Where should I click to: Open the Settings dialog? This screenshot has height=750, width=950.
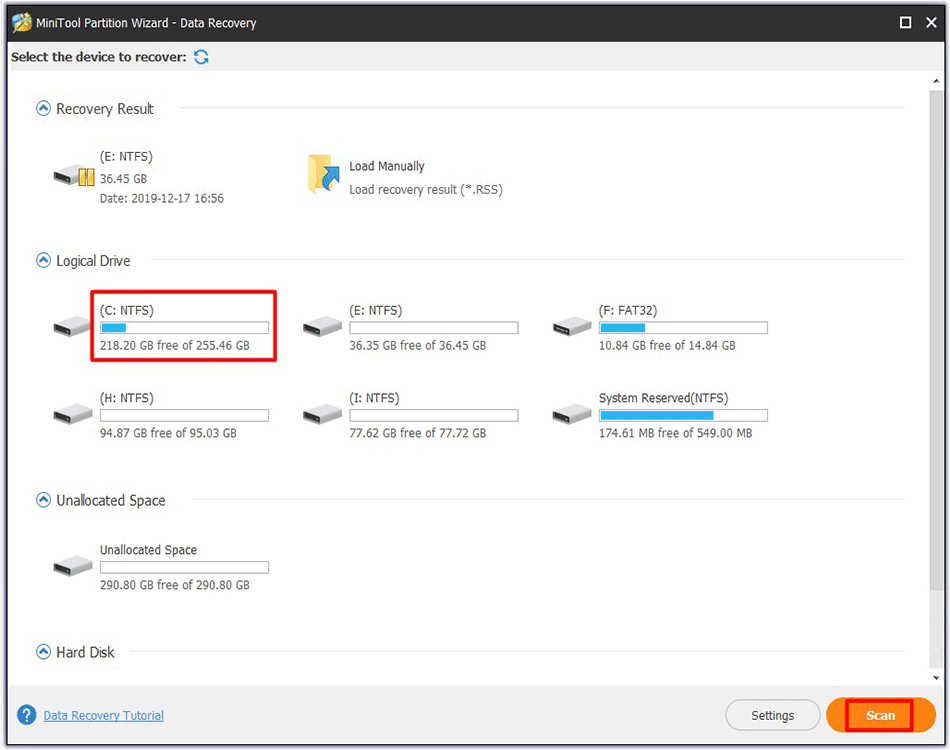click(772, 715)
